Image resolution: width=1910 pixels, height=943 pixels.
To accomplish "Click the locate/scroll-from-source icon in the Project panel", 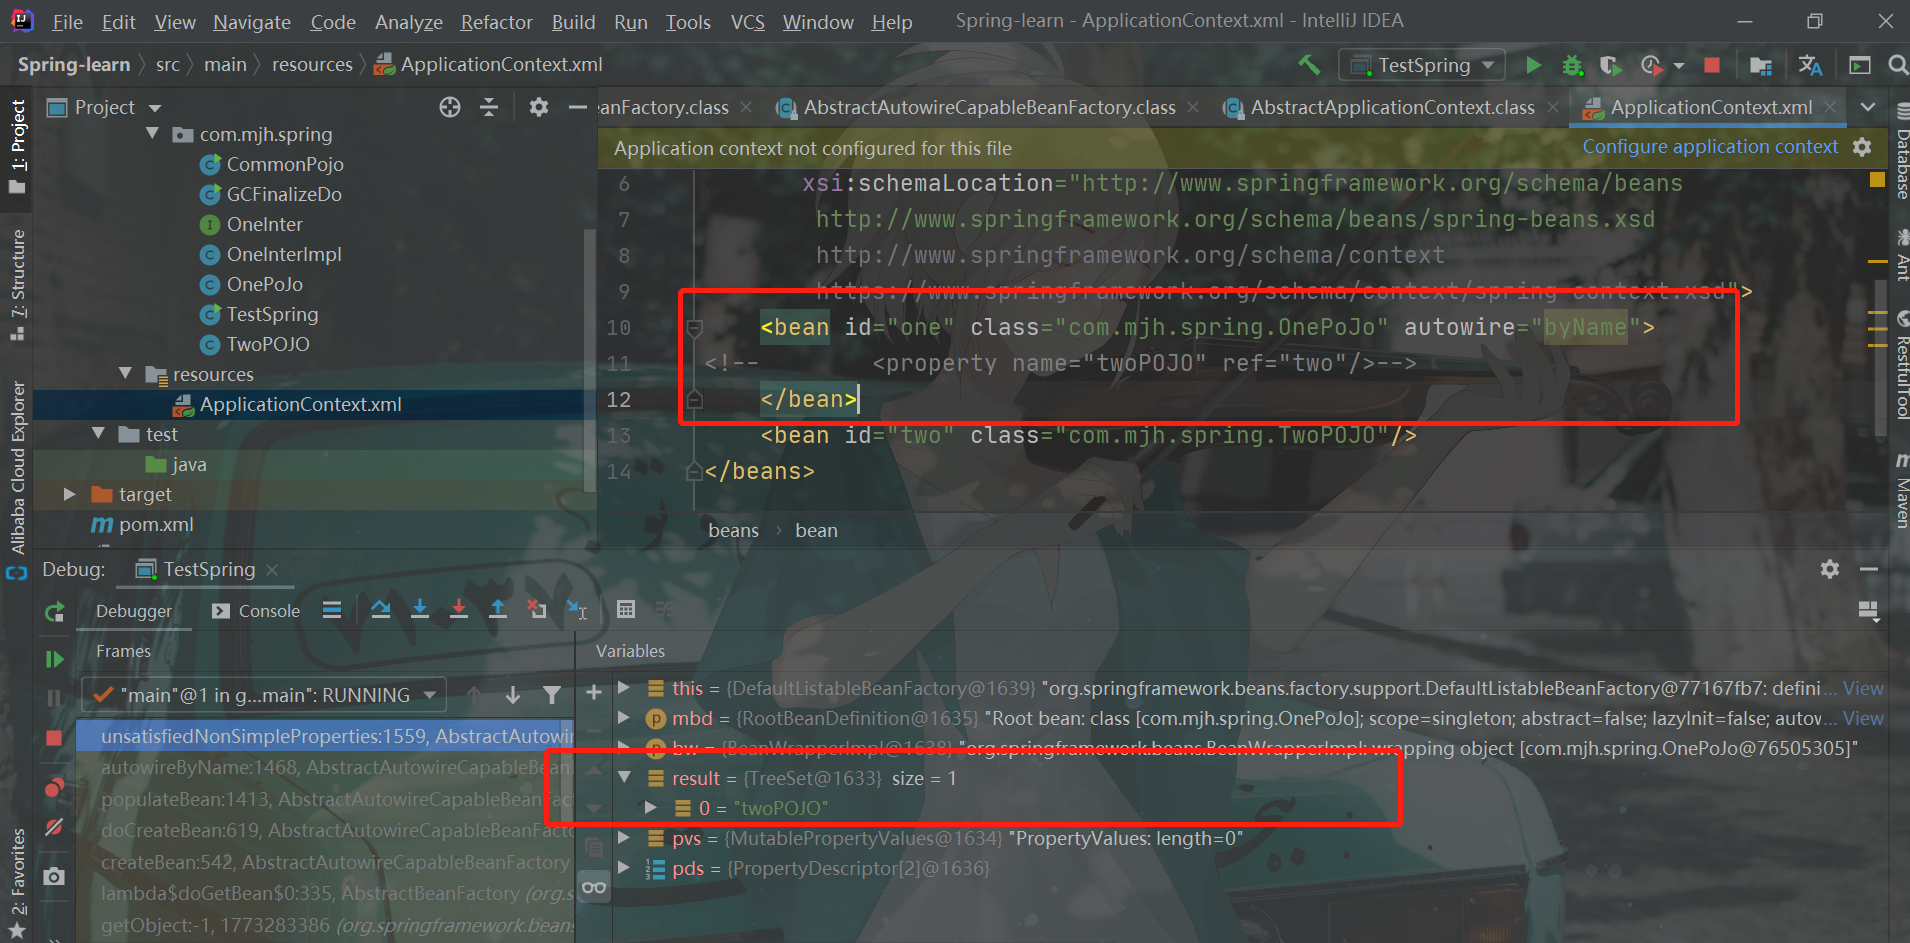I will pos(450,107).
